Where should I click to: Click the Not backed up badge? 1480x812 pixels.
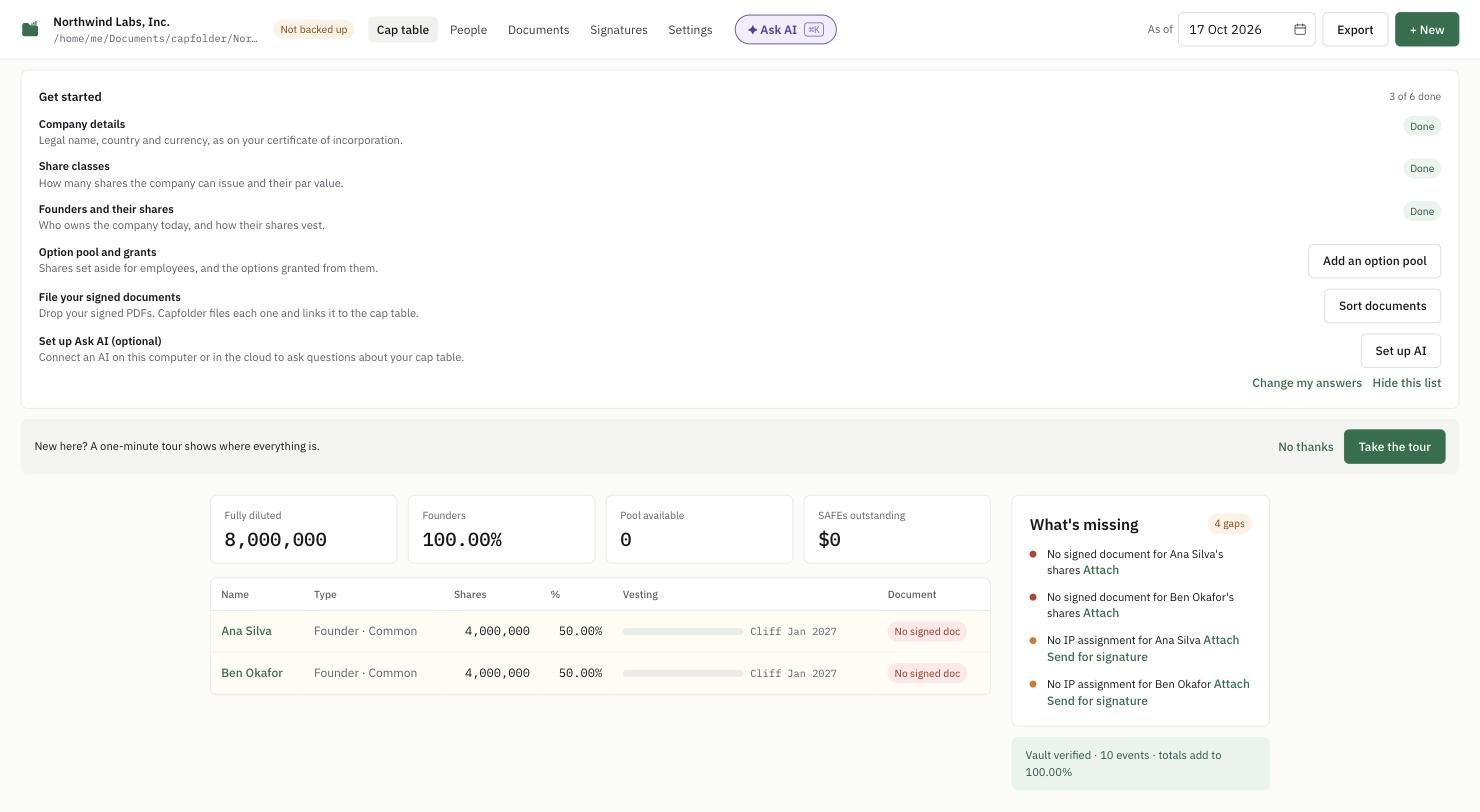click(314, 30)
